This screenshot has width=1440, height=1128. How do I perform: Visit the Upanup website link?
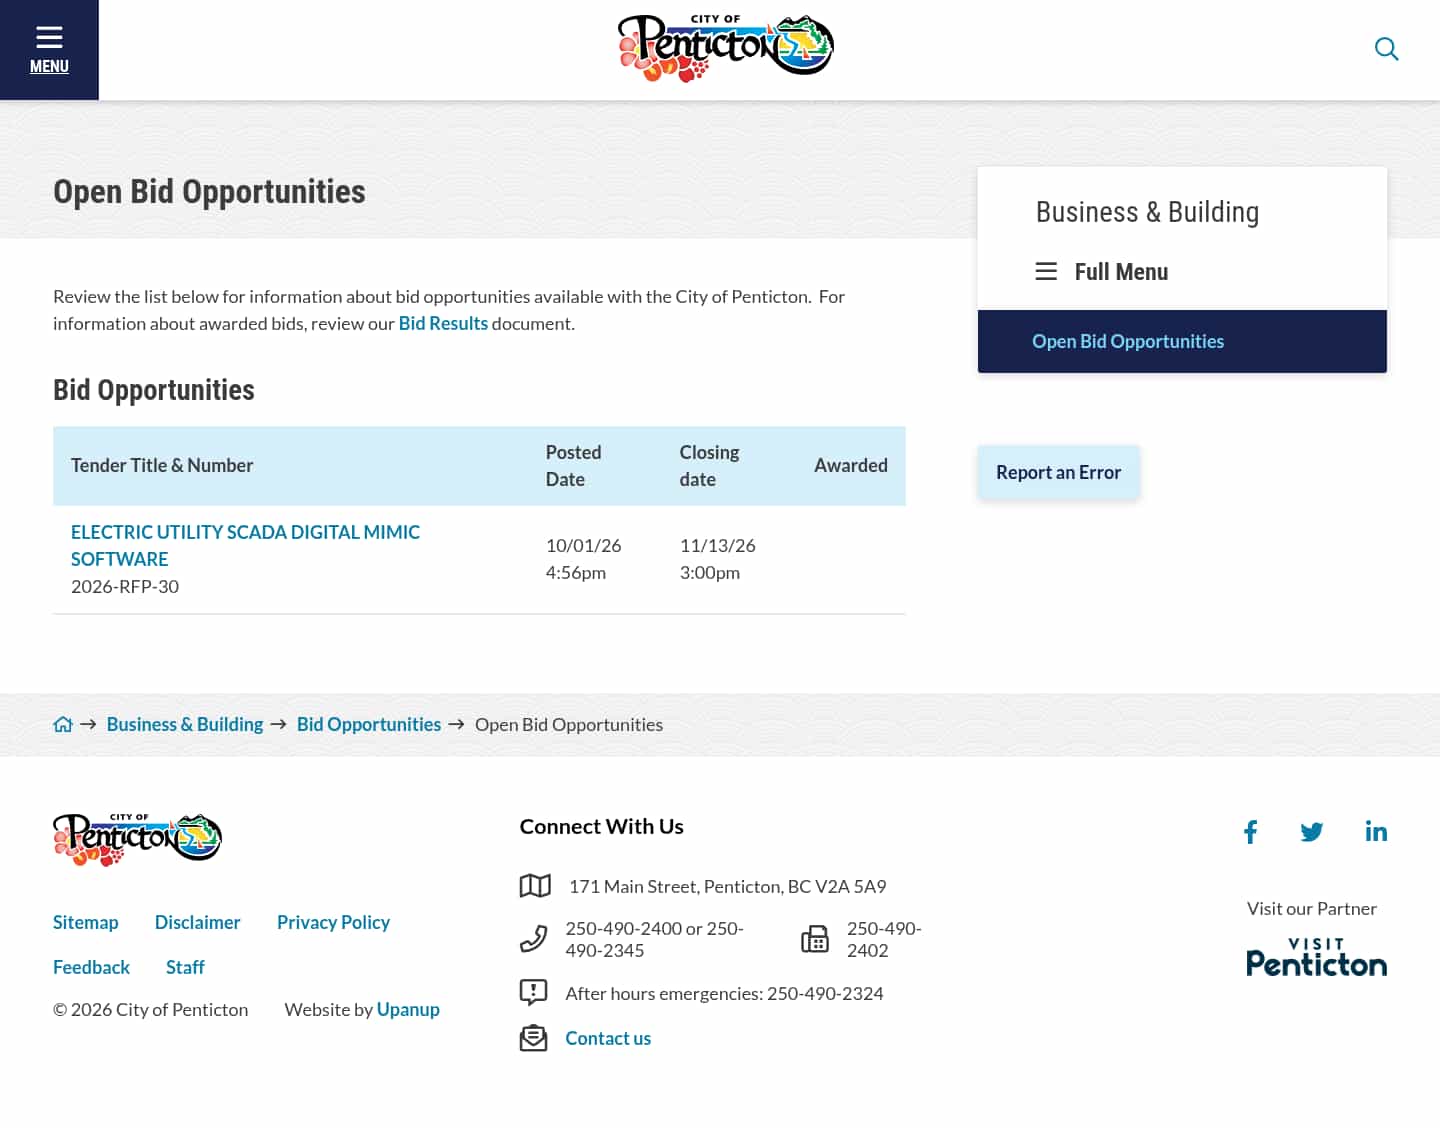(x=408, y=1009)
